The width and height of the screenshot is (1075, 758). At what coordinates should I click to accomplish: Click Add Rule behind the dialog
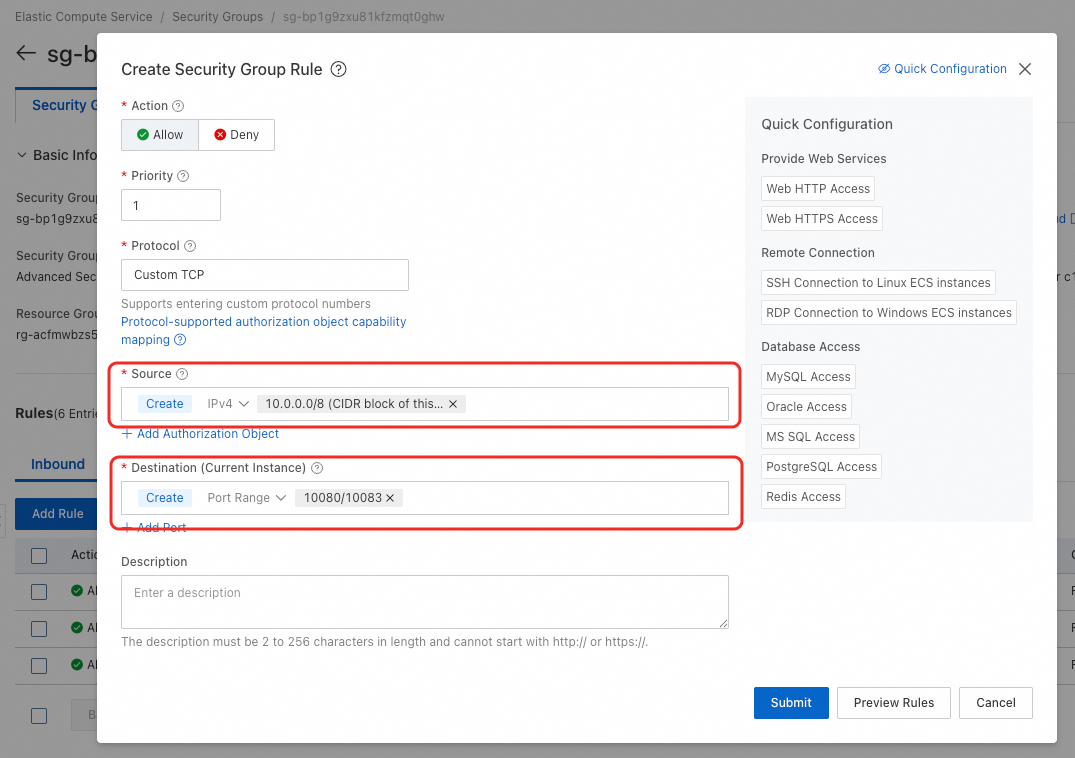tap(58, 513)
